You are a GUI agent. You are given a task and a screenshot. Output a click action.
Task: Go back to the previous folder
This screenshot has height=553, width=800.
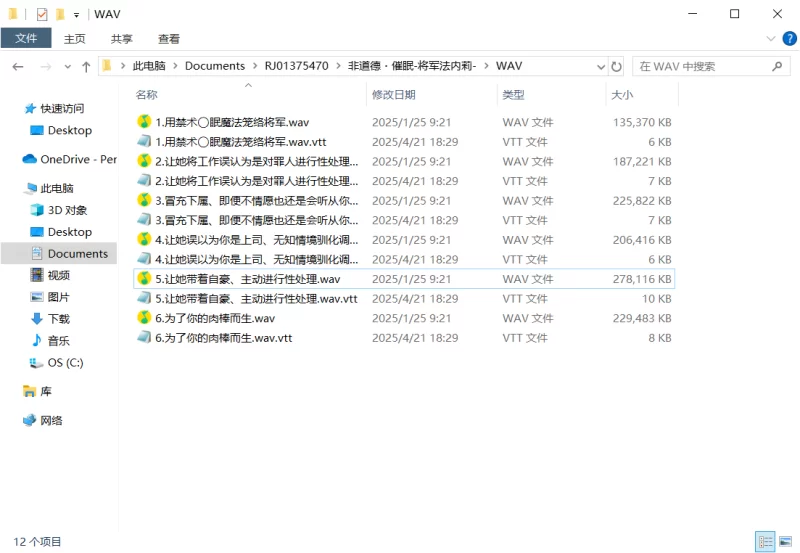[18, 66]
